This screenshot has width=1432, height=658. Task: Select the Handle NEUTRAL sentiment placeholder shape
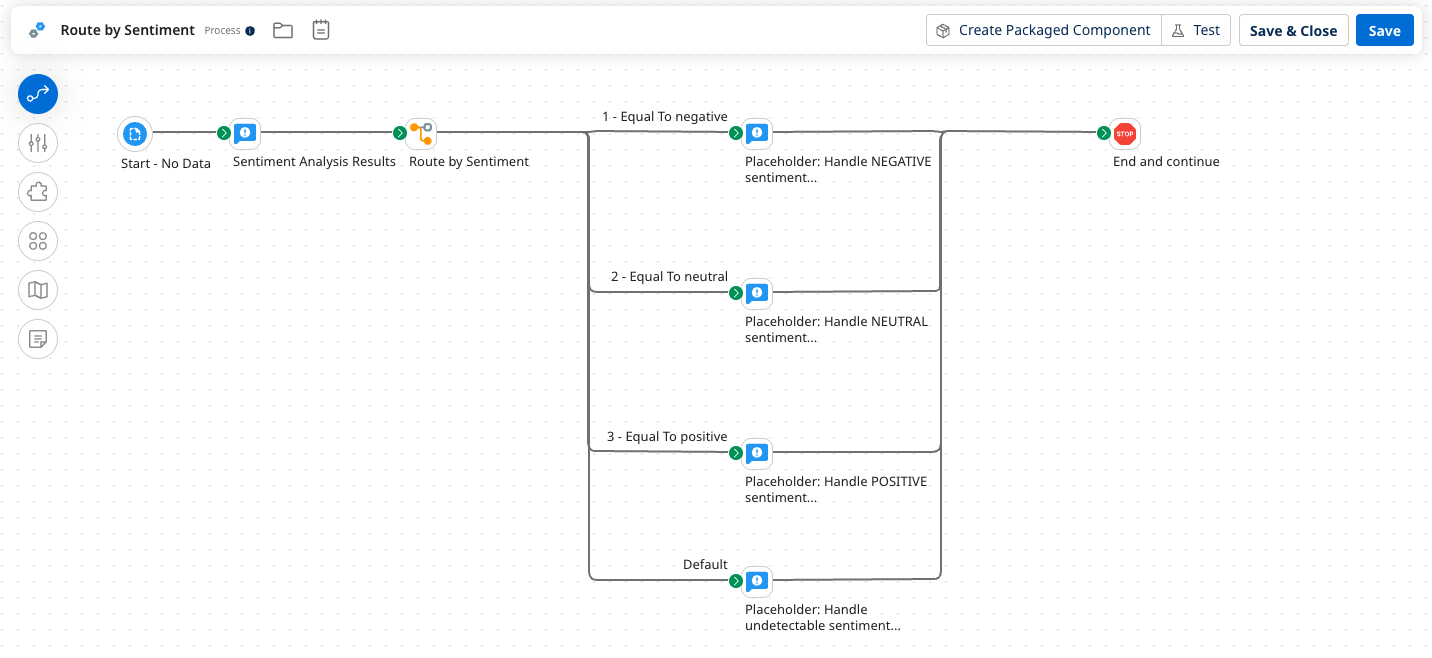757,293
